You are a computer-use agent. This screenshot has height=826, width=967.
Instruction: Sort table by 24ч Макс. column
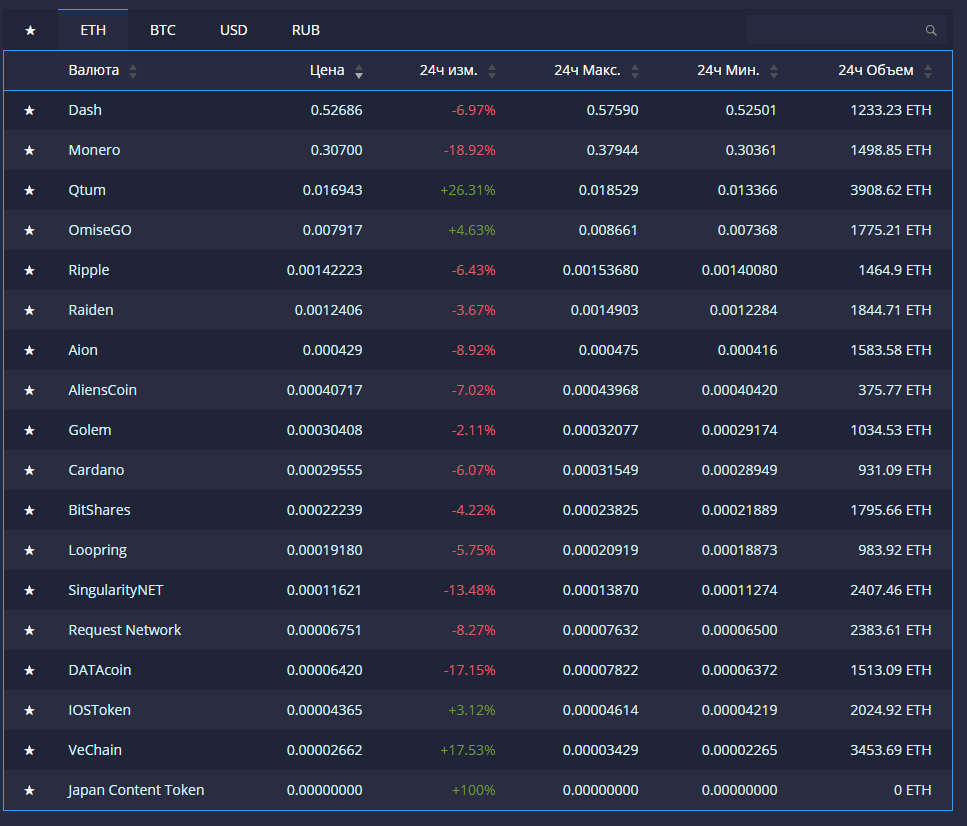click(x=596, y=70)
